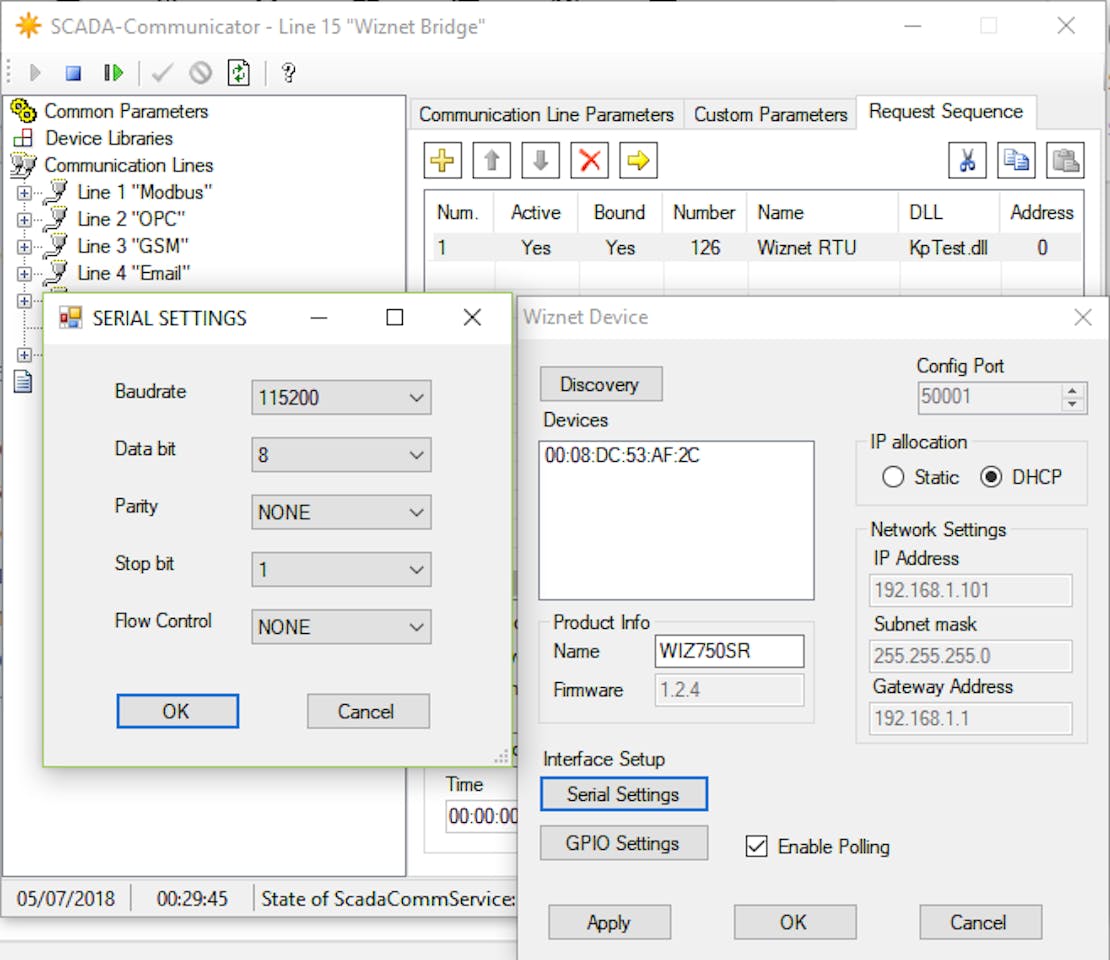
Task: Switch to Communication Line Parameters tab
Action: point(546,114)
